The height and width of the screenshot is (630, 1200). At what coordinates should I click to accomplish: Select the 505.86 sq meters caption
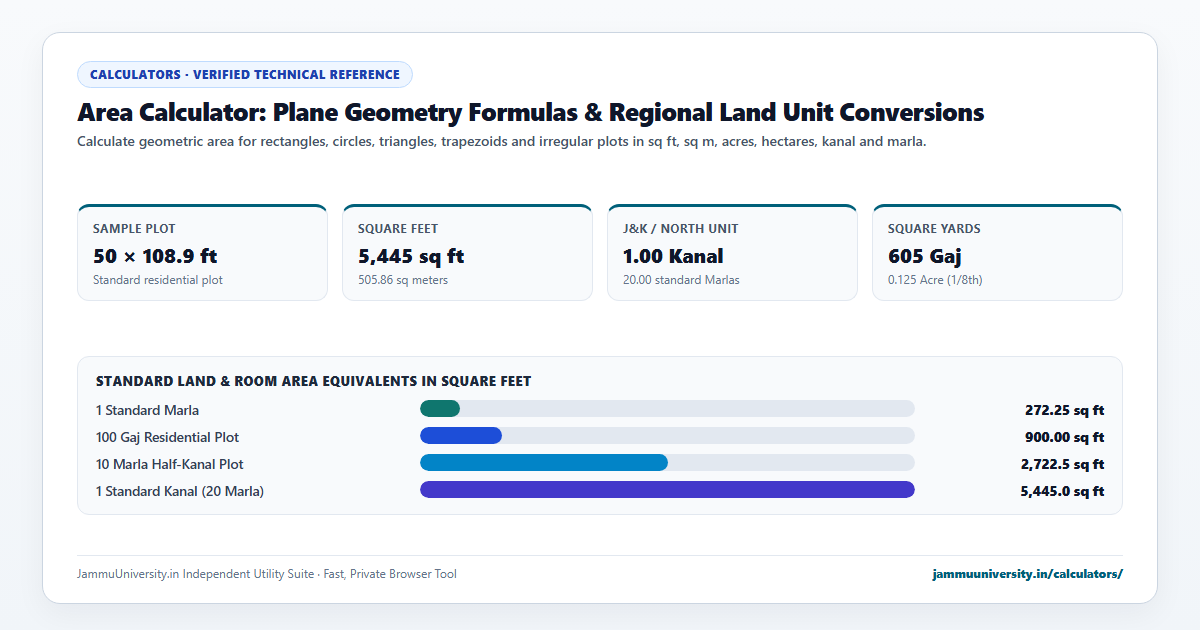tap(403, 280)
